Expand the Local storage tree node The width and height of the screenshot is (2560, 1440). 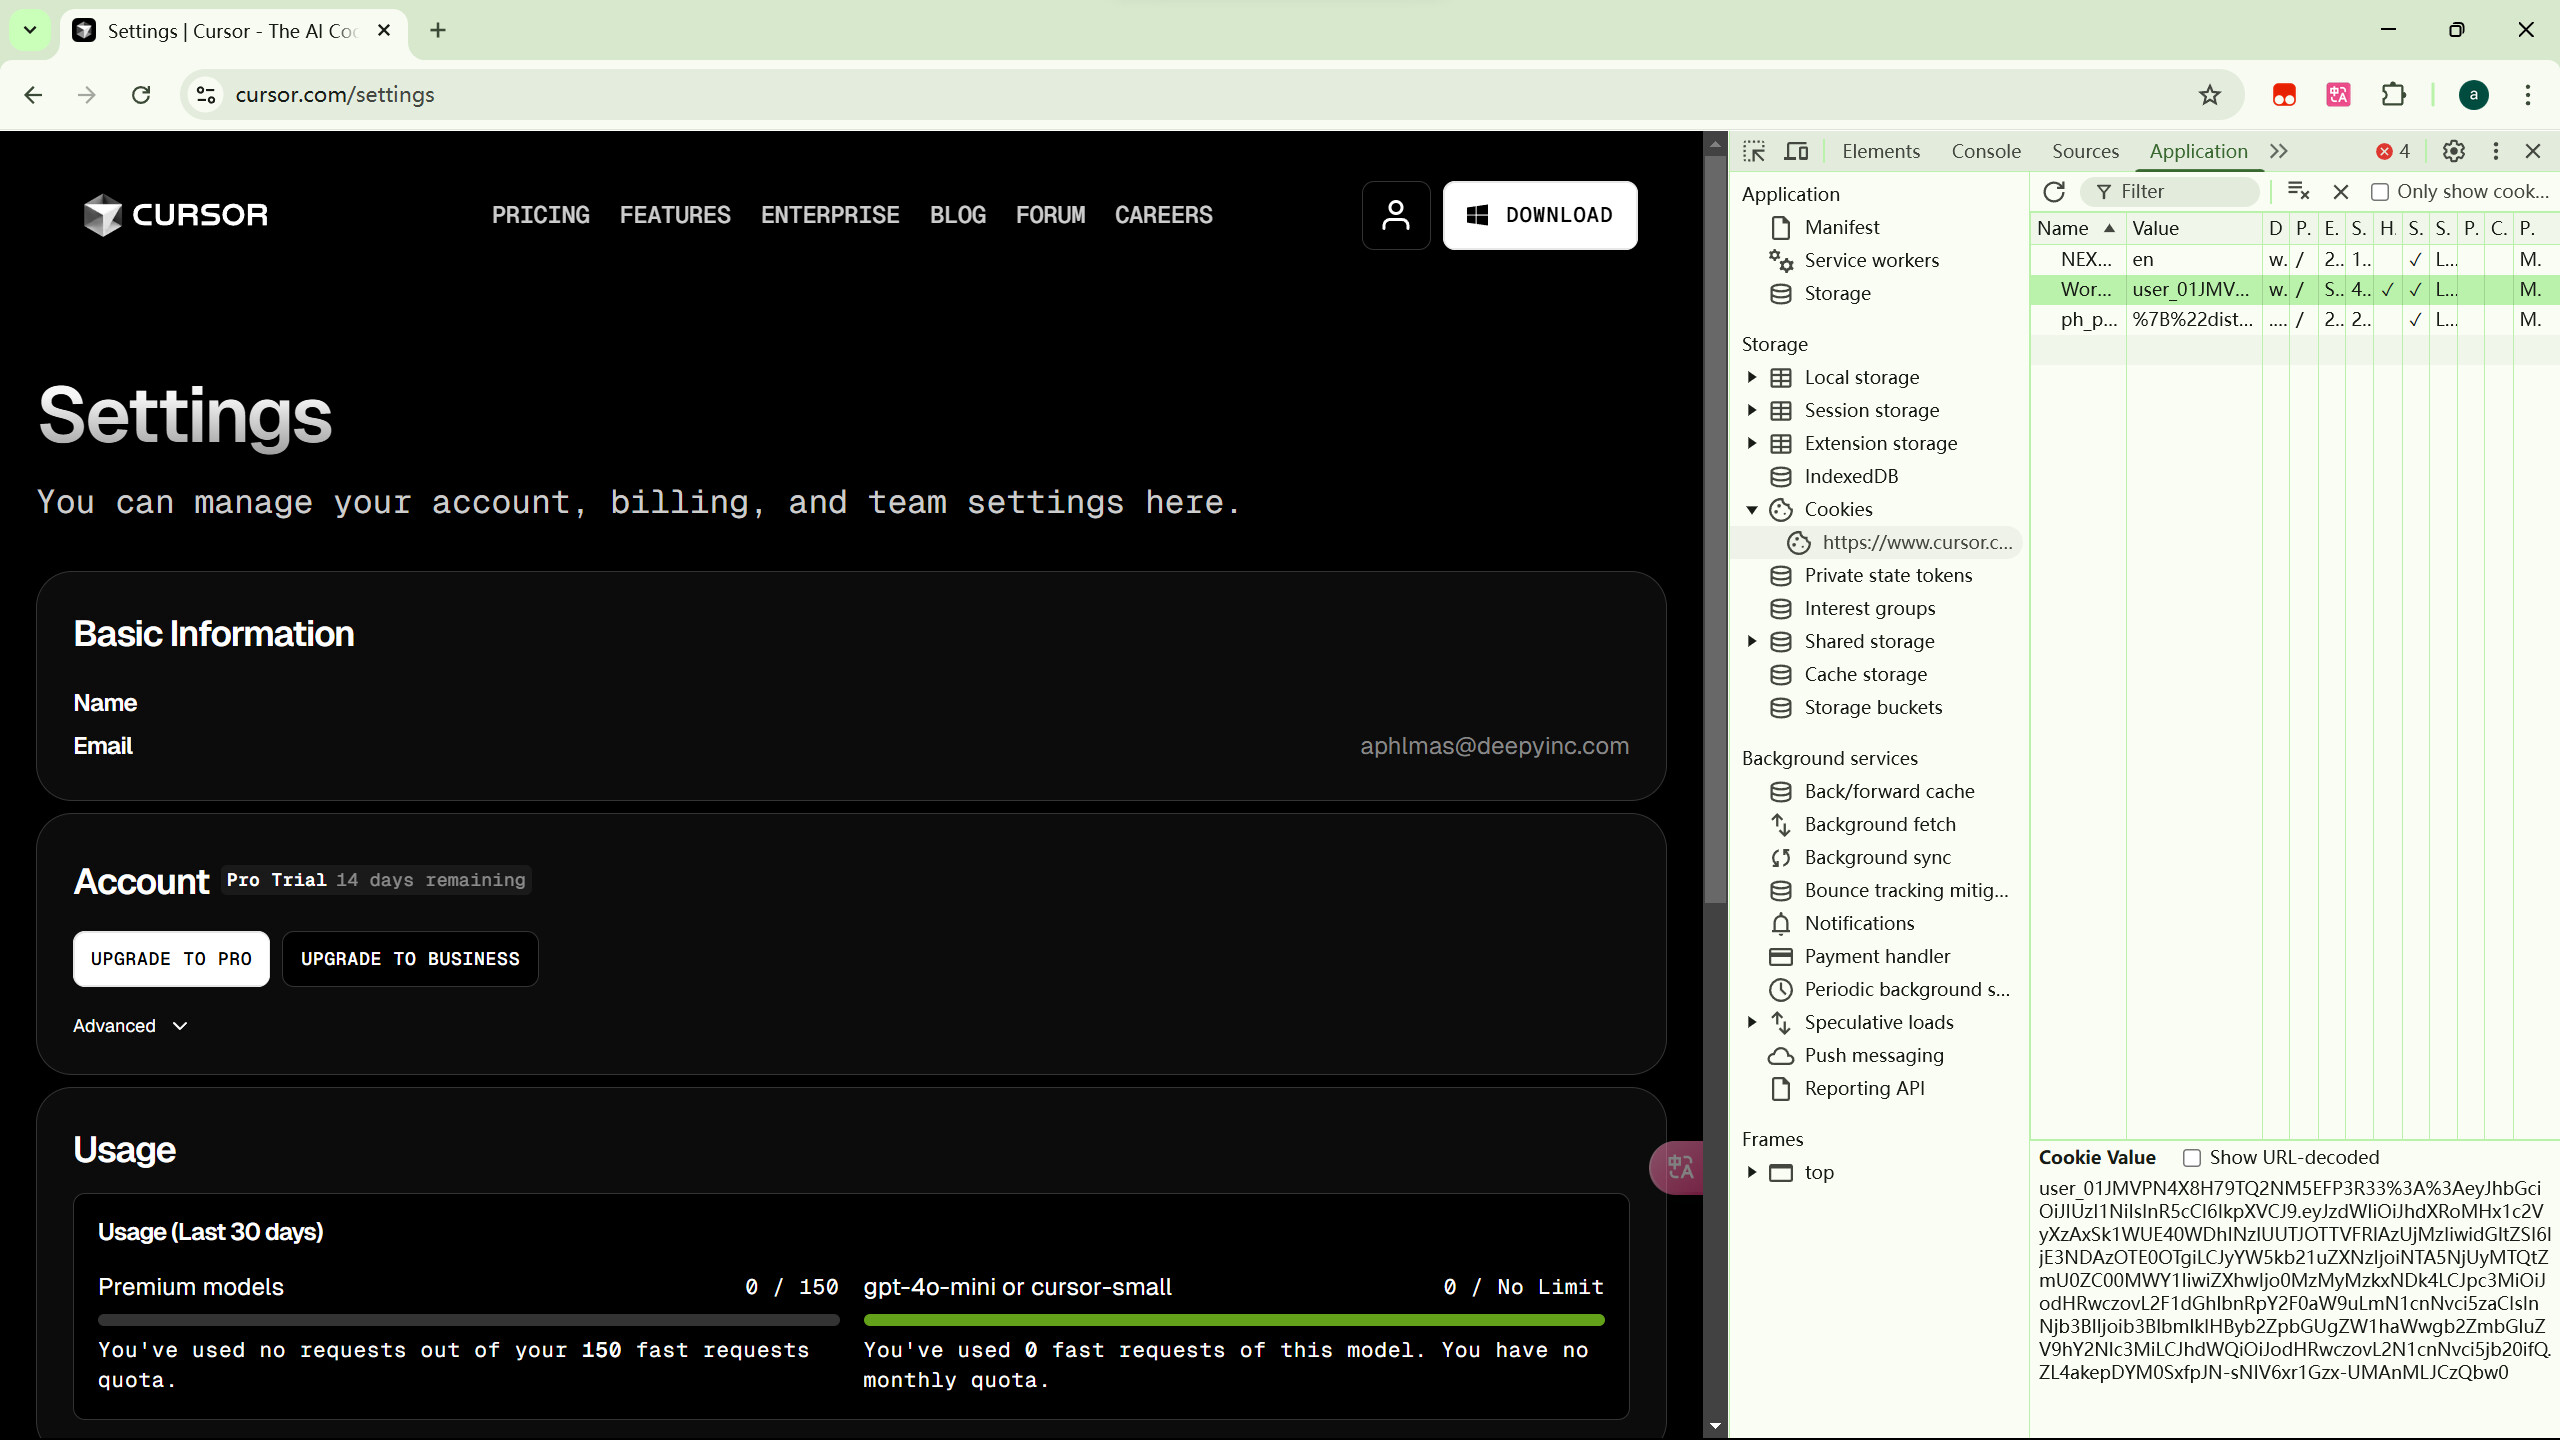click(1752, 377)
